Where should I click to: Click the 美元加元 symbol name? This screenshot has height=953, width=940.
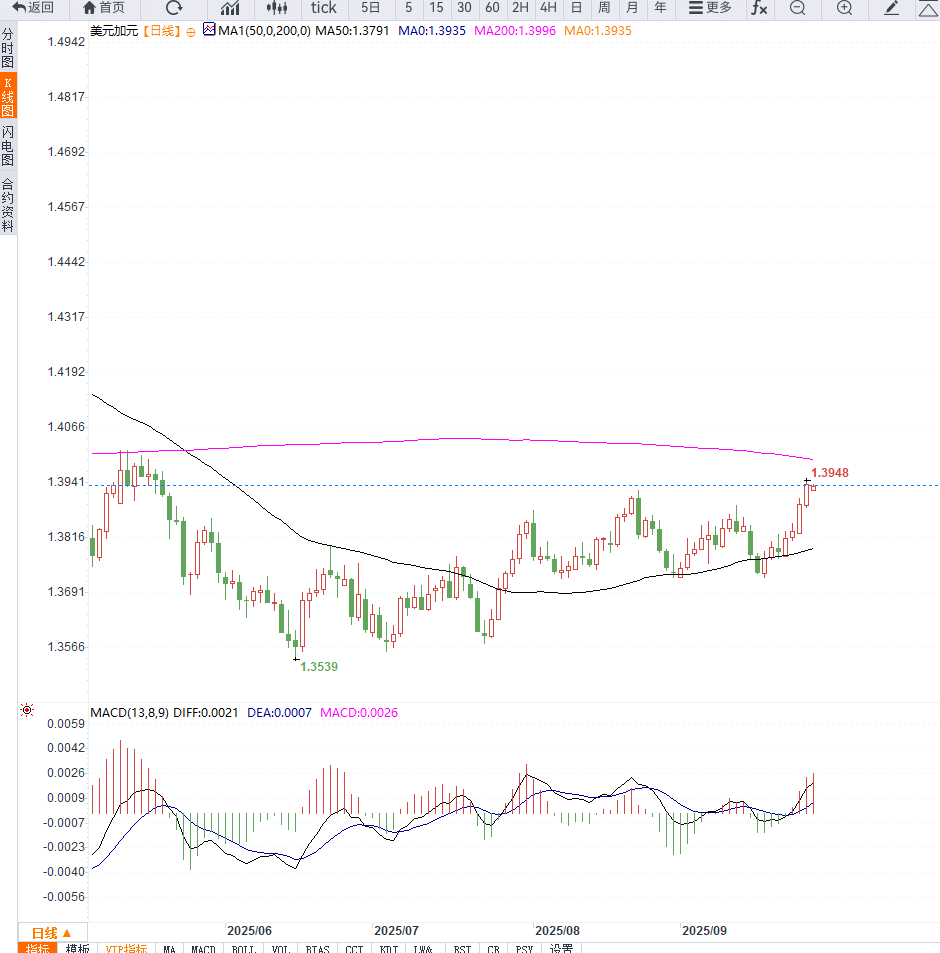114,30
